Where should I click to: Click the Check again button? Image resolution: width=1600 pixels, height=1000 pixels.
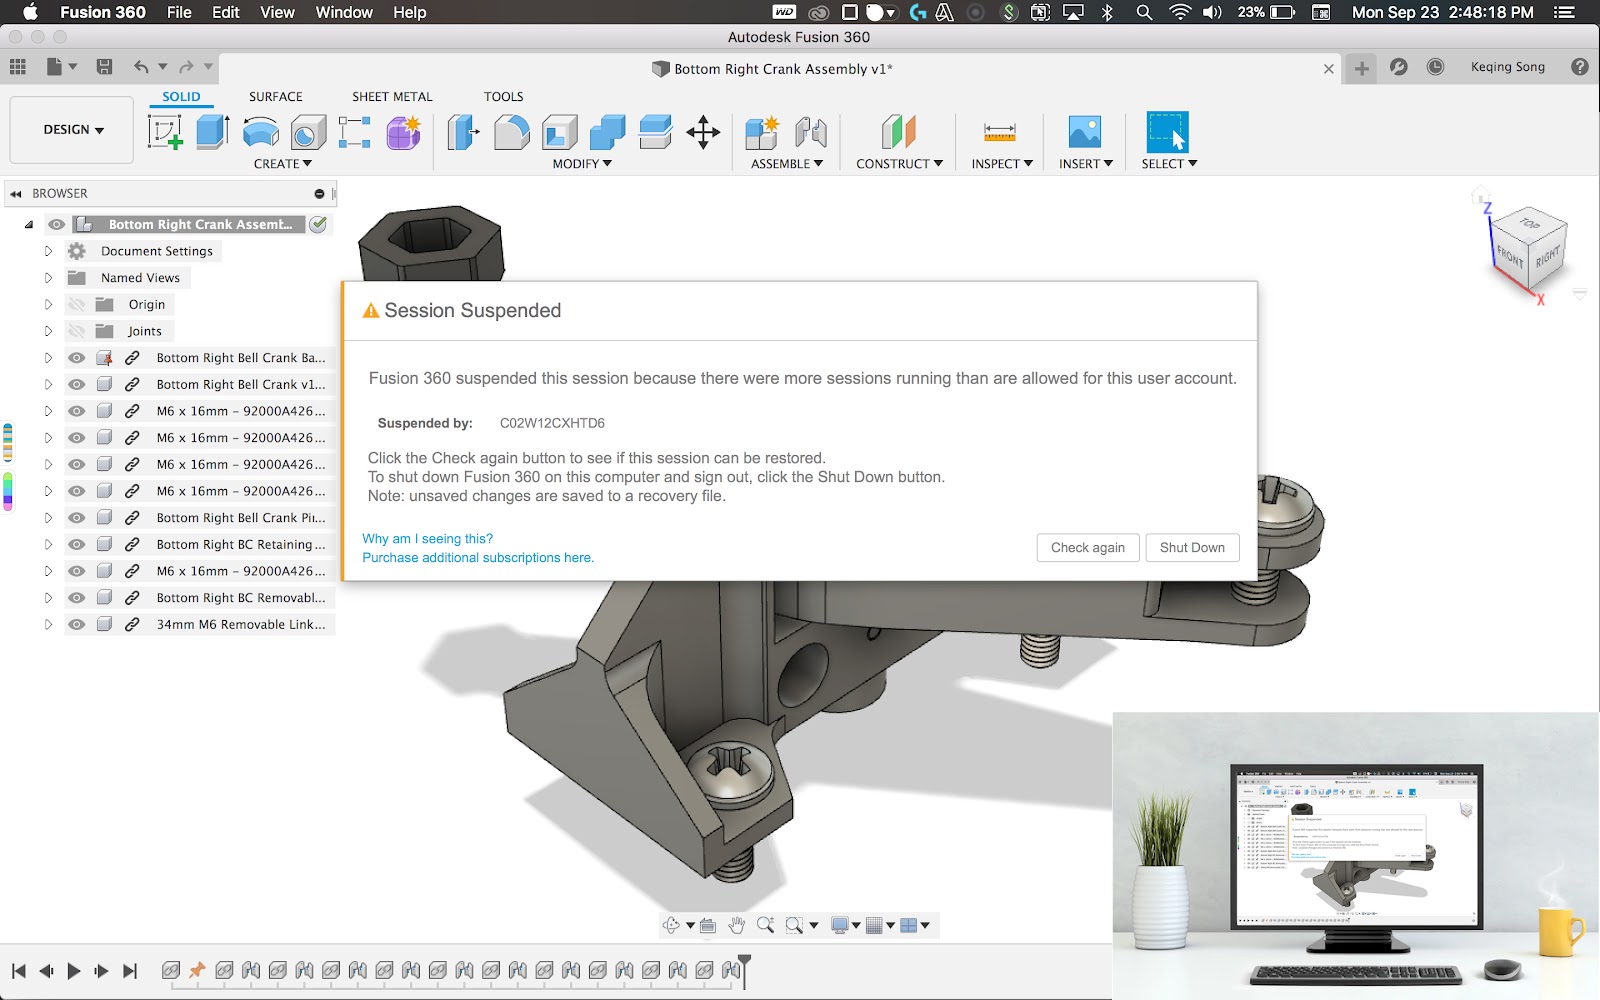[x=1087, y=547]
